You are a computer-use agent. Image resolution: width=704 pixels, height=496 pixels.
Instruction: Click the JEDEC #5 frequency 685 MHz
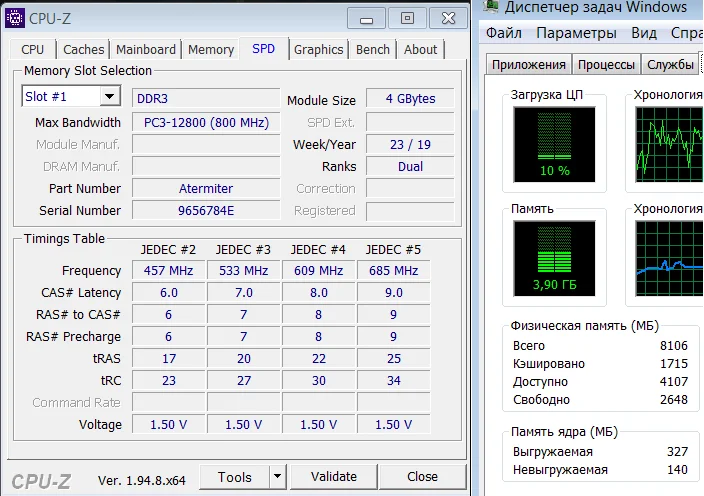pos(393,271)
